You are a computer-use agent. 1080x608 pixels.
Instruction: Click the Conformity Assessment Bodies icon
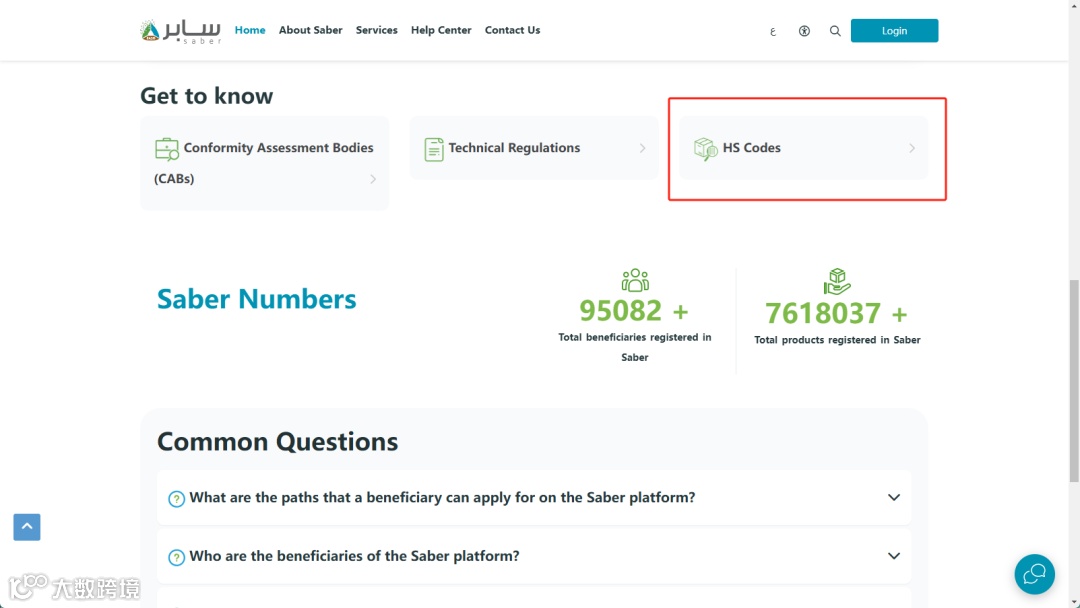pyautogui.click(x=167, y=149)
